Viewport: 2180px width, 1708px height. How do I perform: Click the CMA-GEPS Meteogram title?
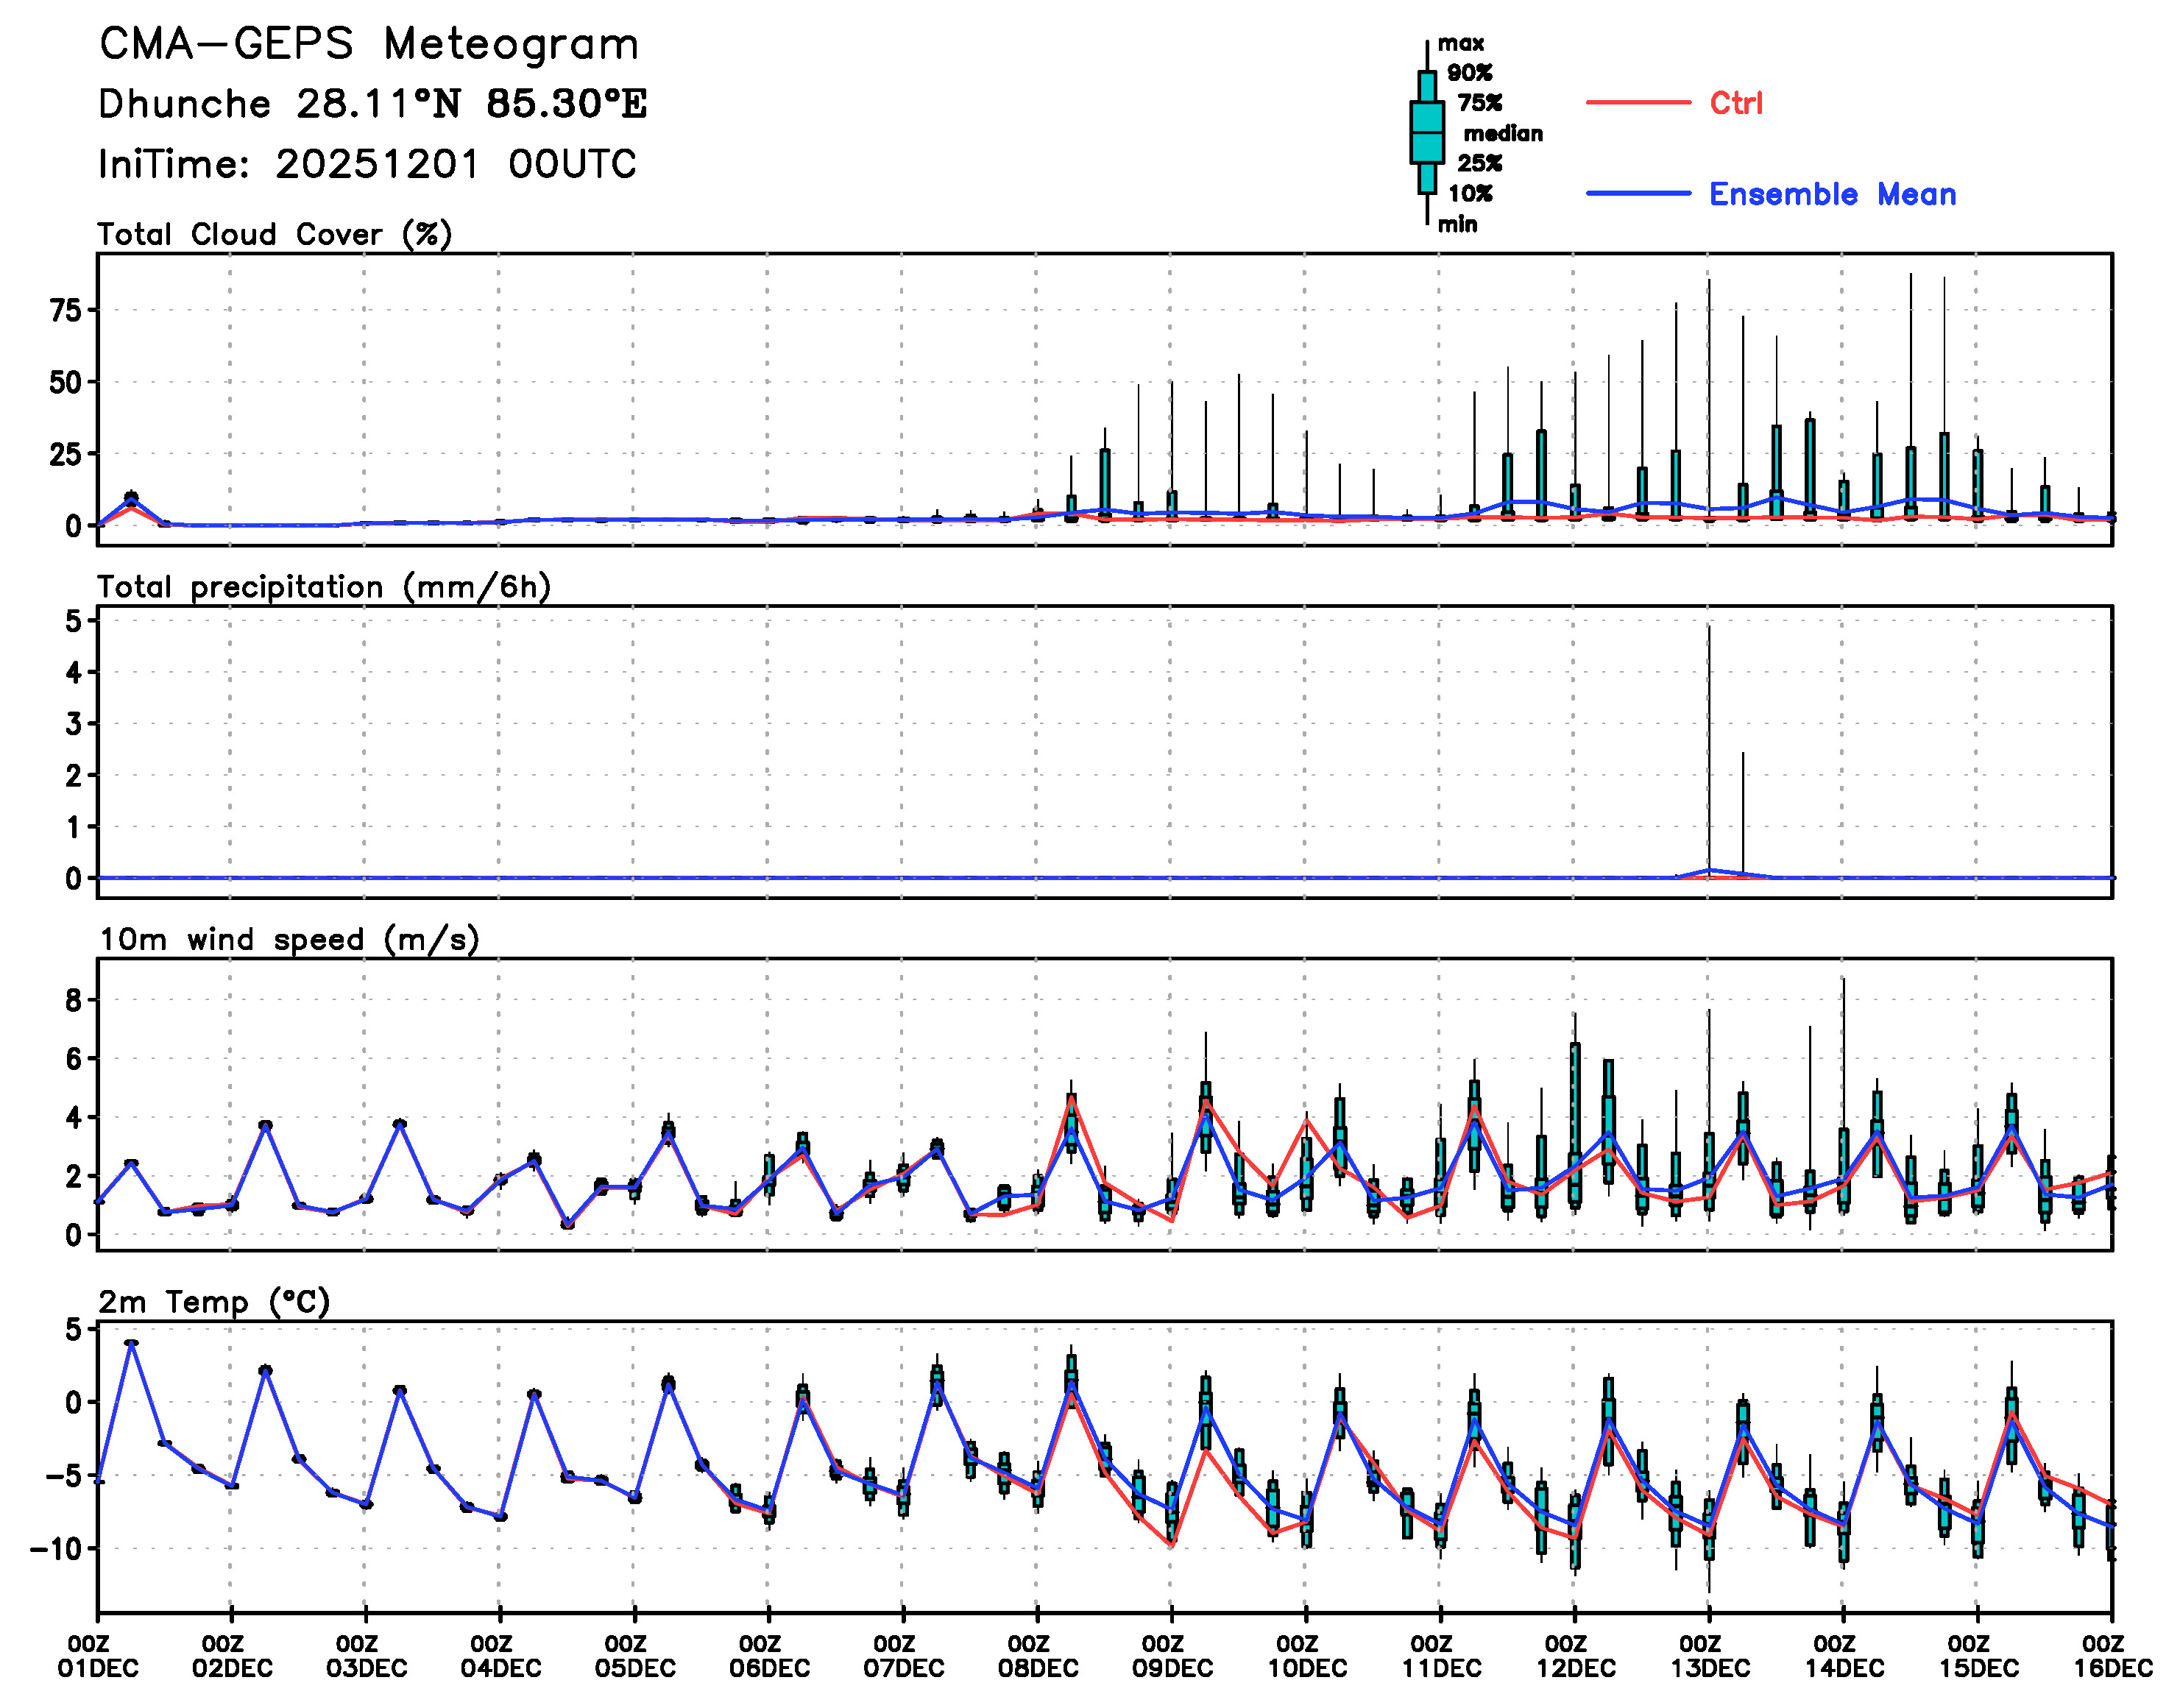(369, 45)
